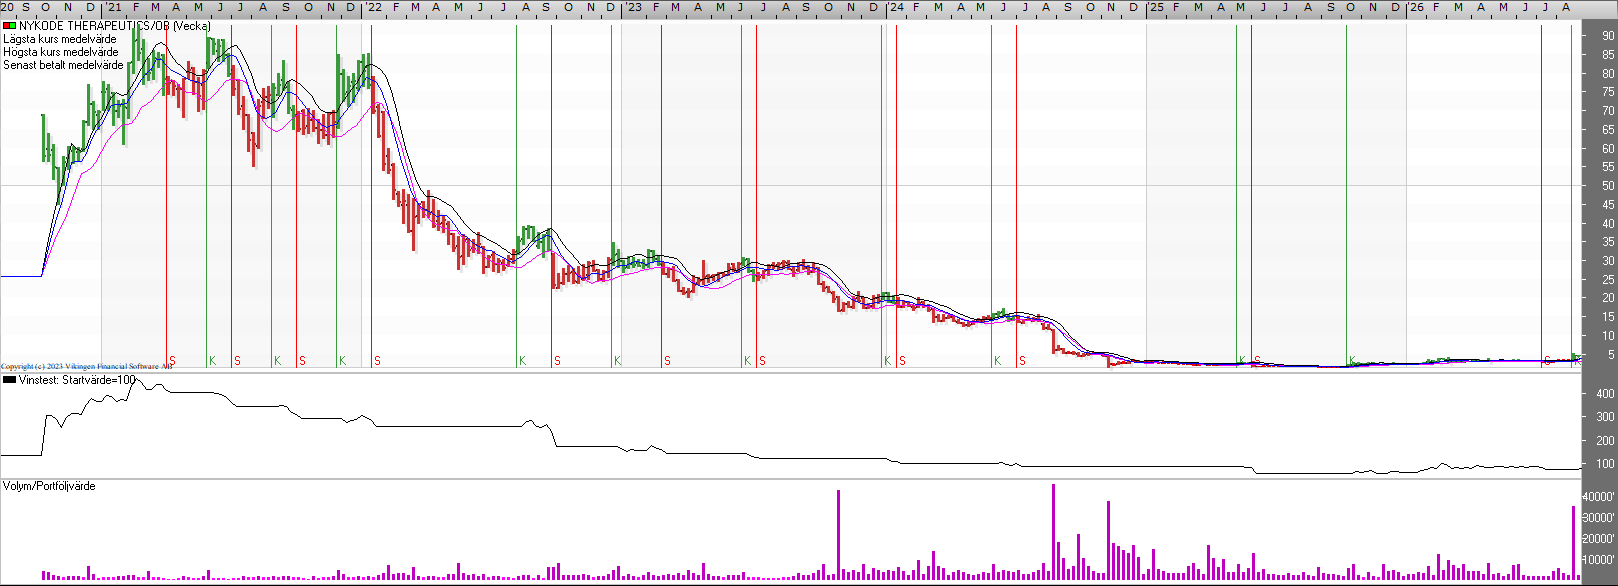Click the sell marker S in February 2023
This screenshot has height=586, width=1618.
(x=667, y=361)
